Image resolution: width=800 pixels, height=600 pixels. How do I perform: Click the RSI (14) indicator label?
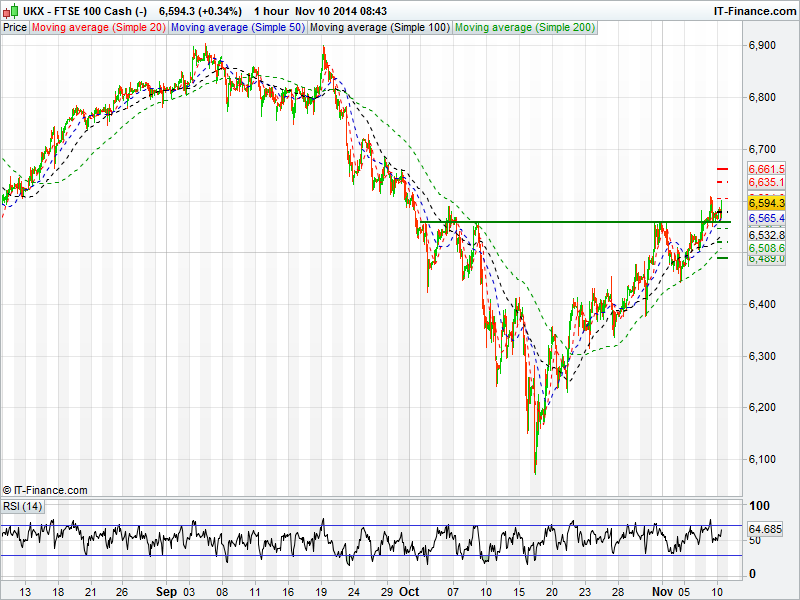(23, 506)
